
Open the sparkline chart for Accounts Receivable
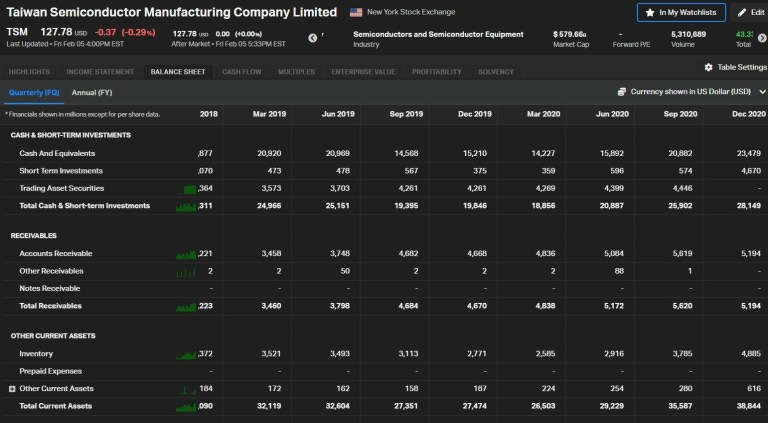coord(186,254)
